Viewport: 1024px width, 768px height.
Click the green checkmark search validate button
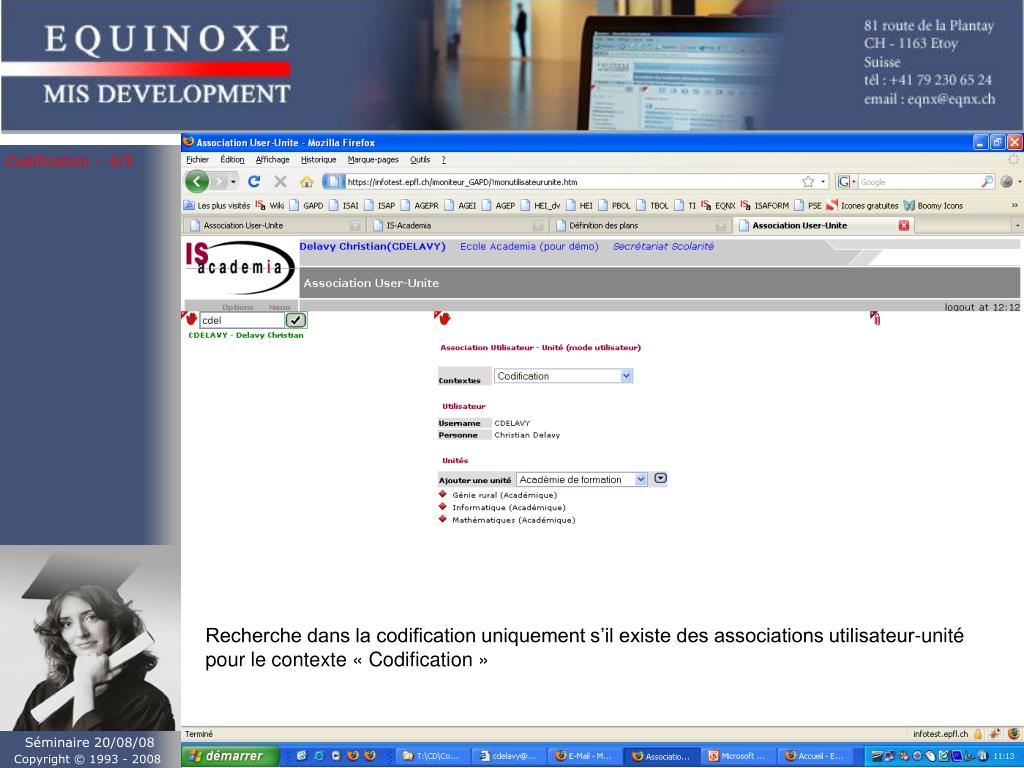[296, 320]
